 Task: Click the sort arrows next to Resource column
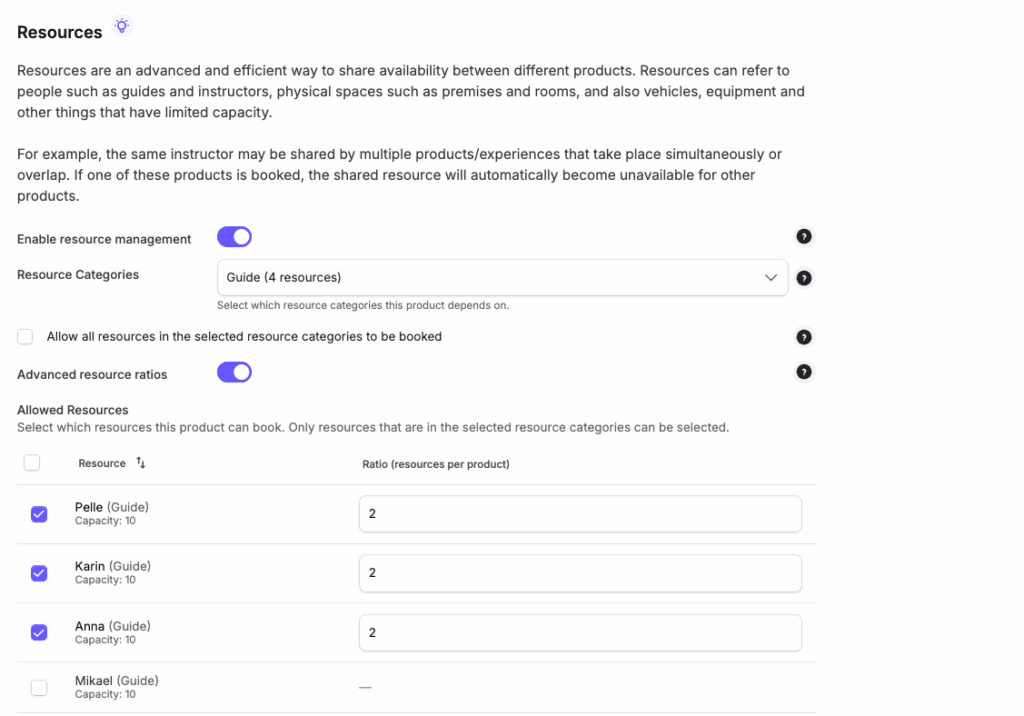pos(141,463)
